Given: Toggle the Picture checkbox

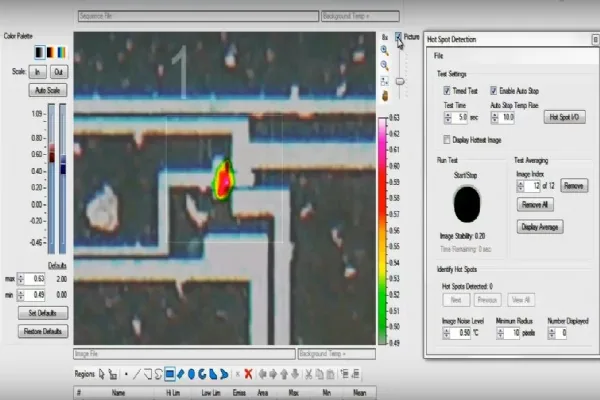Looking at the screenshot, I should (398, 37).
